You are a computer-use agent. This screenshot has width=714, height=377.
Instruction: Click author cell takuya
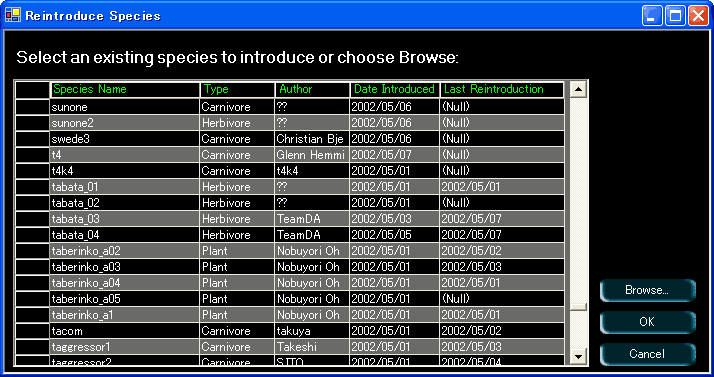click(x=312, y=331)
